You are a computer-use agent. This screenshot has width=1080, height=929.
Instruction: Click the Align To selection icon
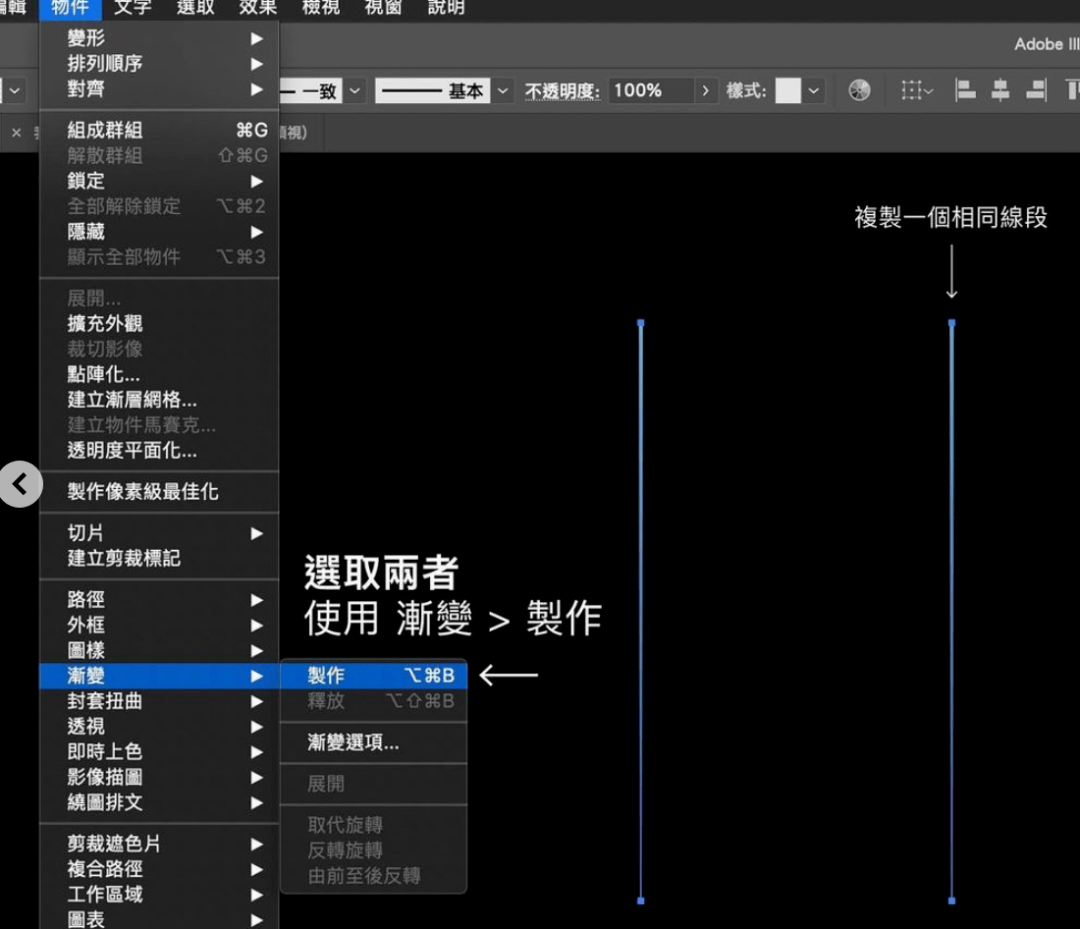(x=916, y=91)
